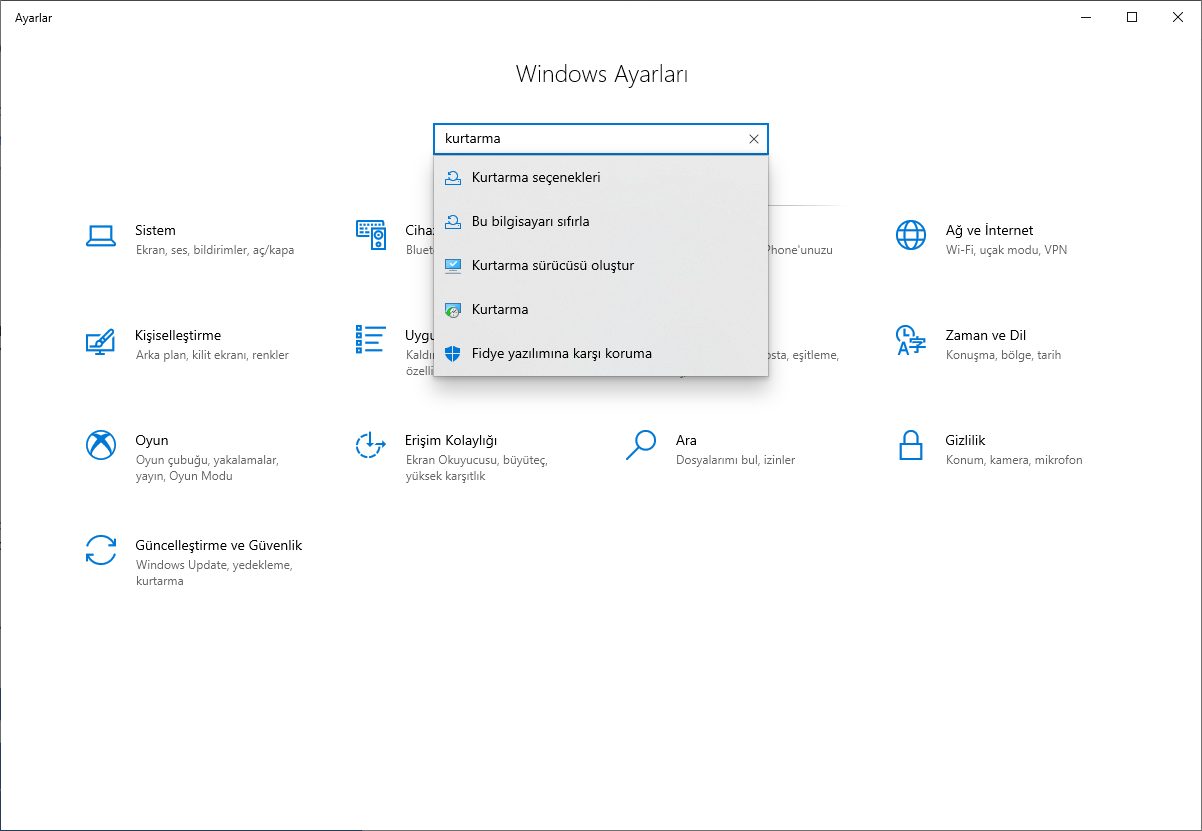Viewport: 1202px width, 831px height.
Task: Select Kurtarma seçenekleri suggestion
Action: coord(601,178)
